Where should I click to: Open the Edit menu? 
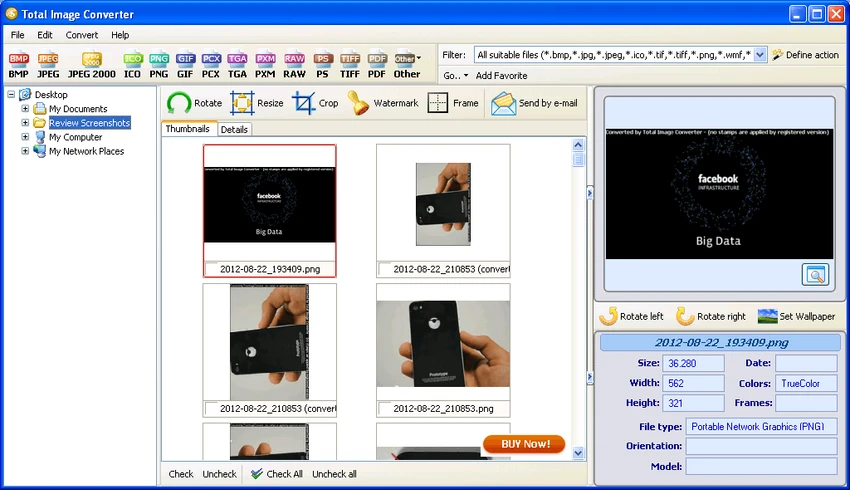44,35
